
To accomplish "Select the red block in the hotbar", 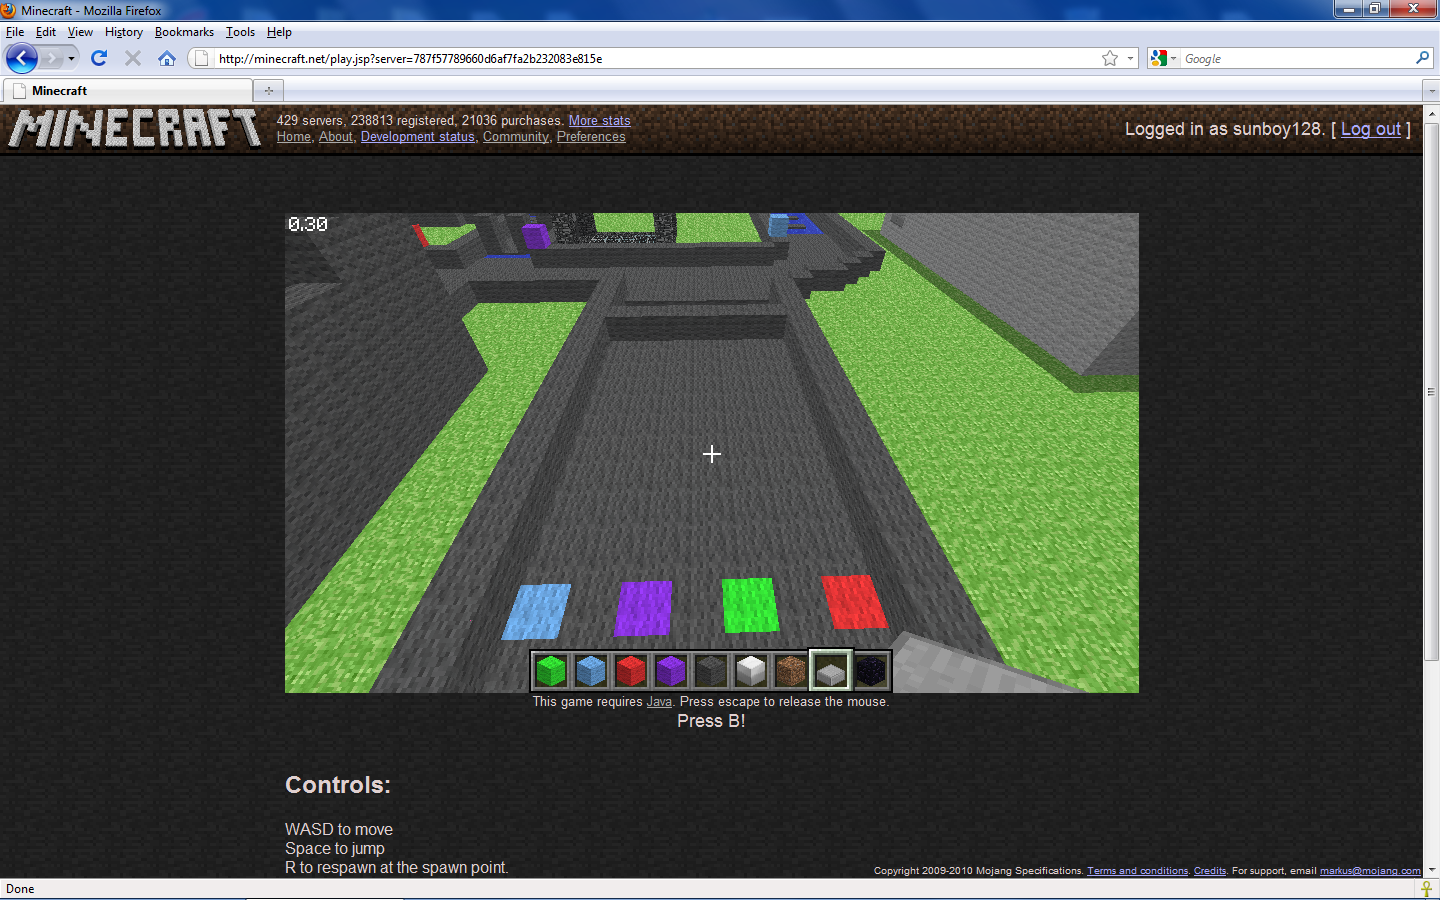I will coord(631,670).
